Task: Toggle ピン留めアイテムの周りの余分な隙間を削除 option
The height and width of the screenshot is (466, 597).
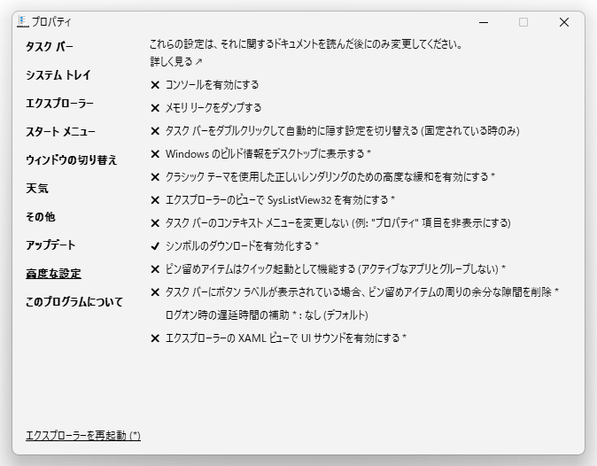Action: (354, 292)
